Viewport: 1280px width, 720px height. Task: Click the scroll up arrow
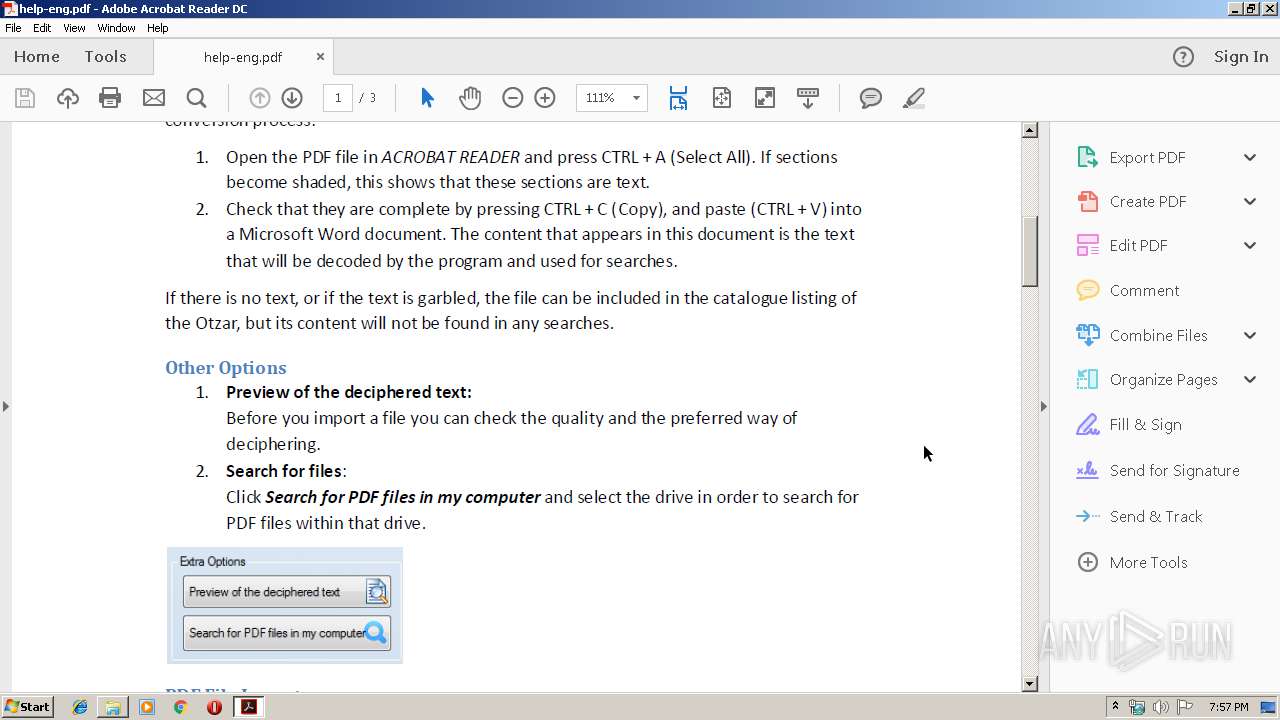click(x=1030, y=130)
